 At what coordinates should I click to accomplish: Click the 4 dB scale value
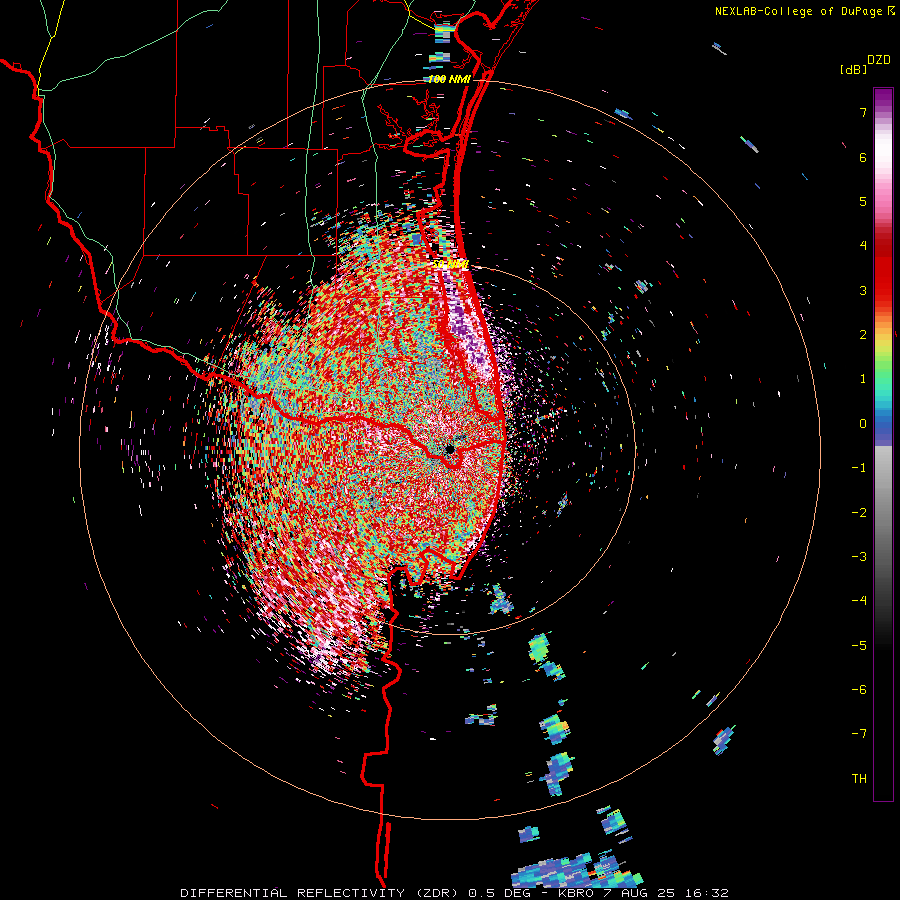(863, 246)
